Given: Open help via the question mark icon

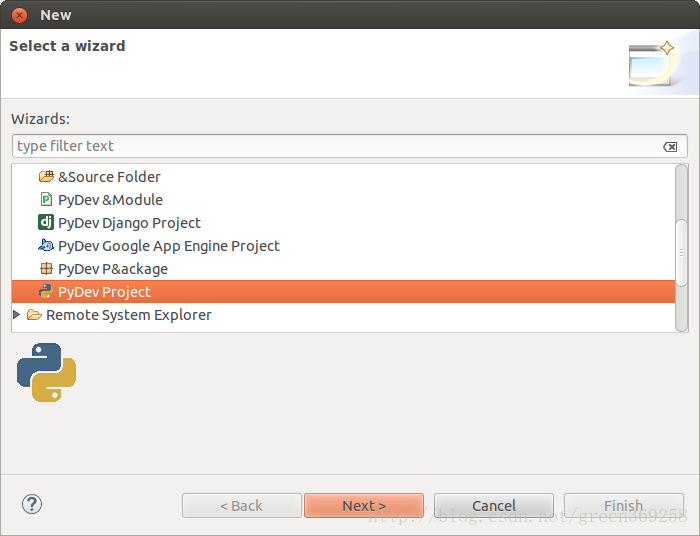Looking at the screenshot, I should pos(32,504).
